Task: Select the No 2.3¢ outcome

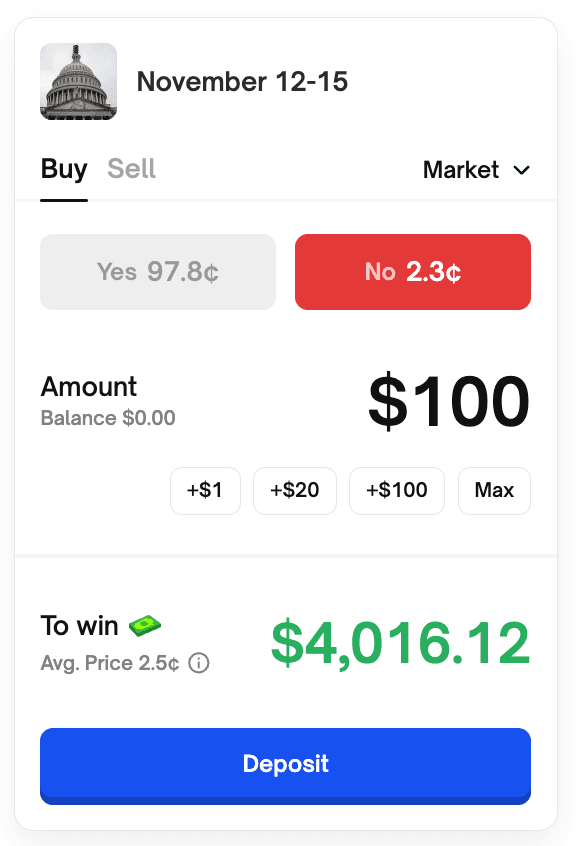Action: point(412,271)
